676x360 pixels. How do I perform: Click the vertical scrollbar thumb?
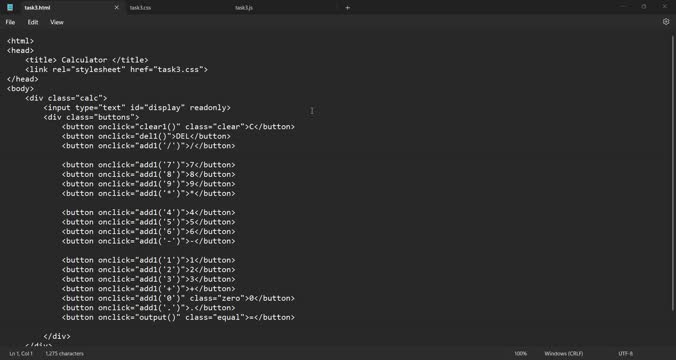[673, 172]
